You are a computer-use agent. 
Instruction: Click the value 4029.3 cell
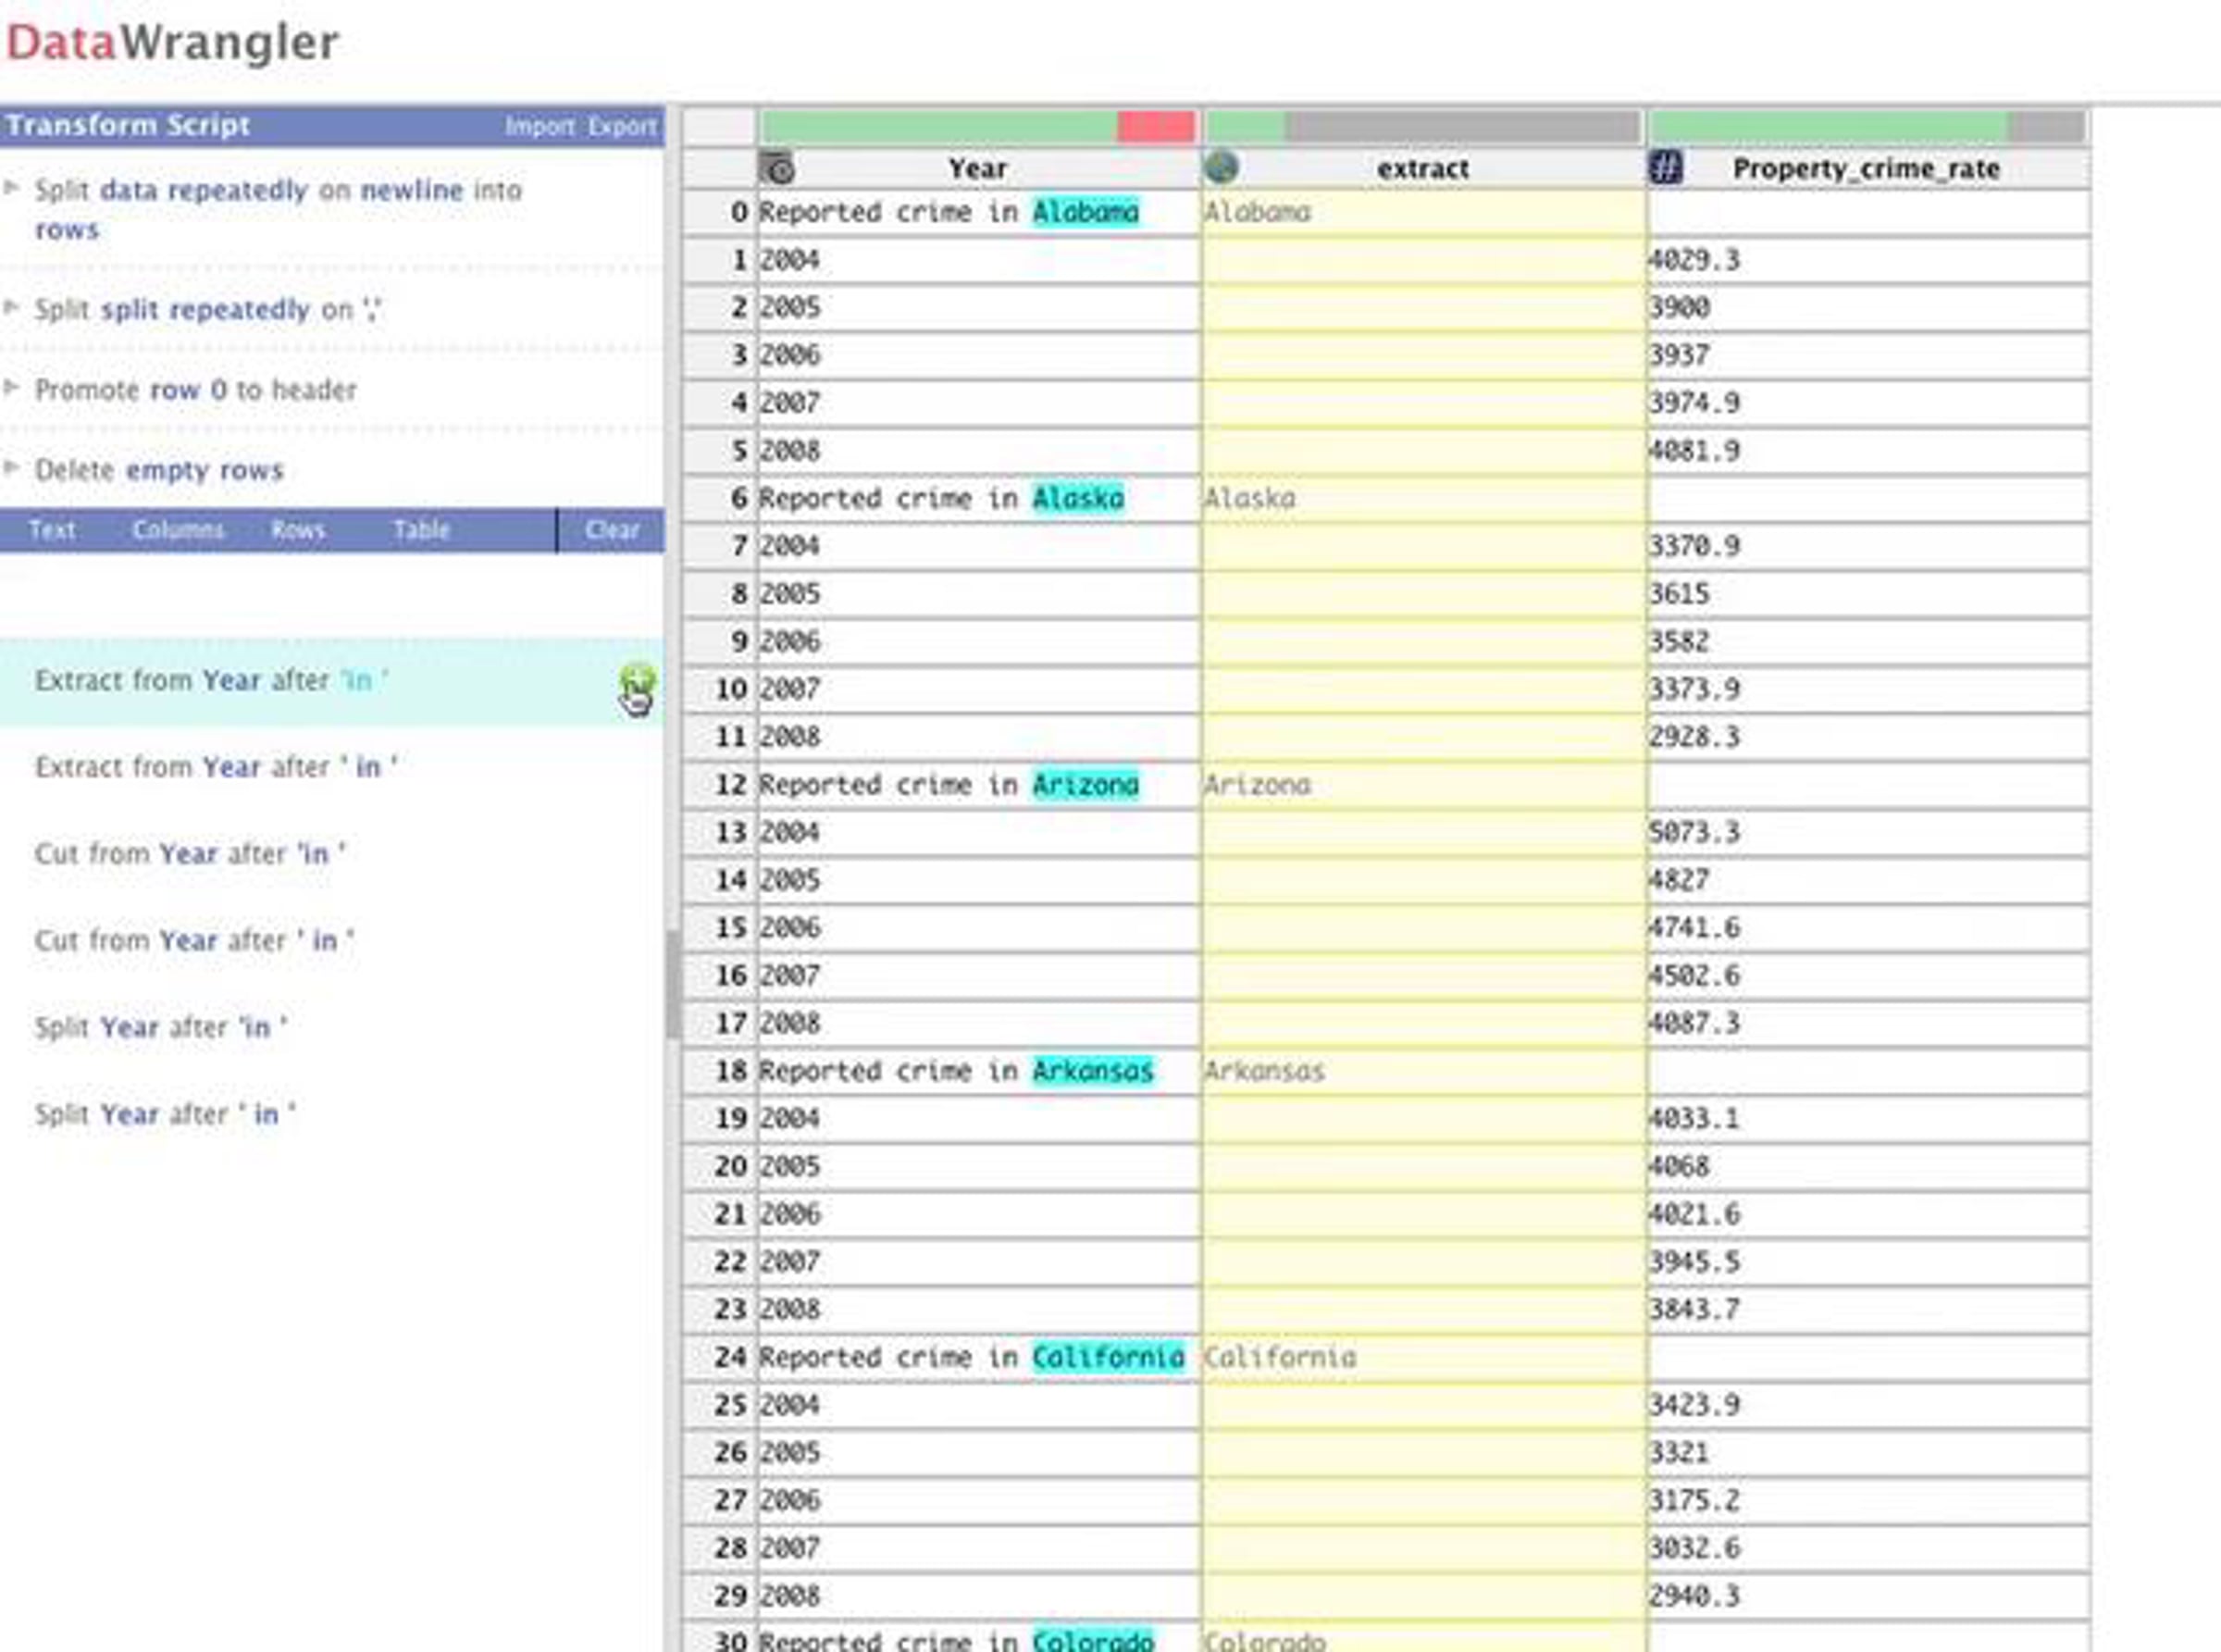click(x=1869, y=260)
